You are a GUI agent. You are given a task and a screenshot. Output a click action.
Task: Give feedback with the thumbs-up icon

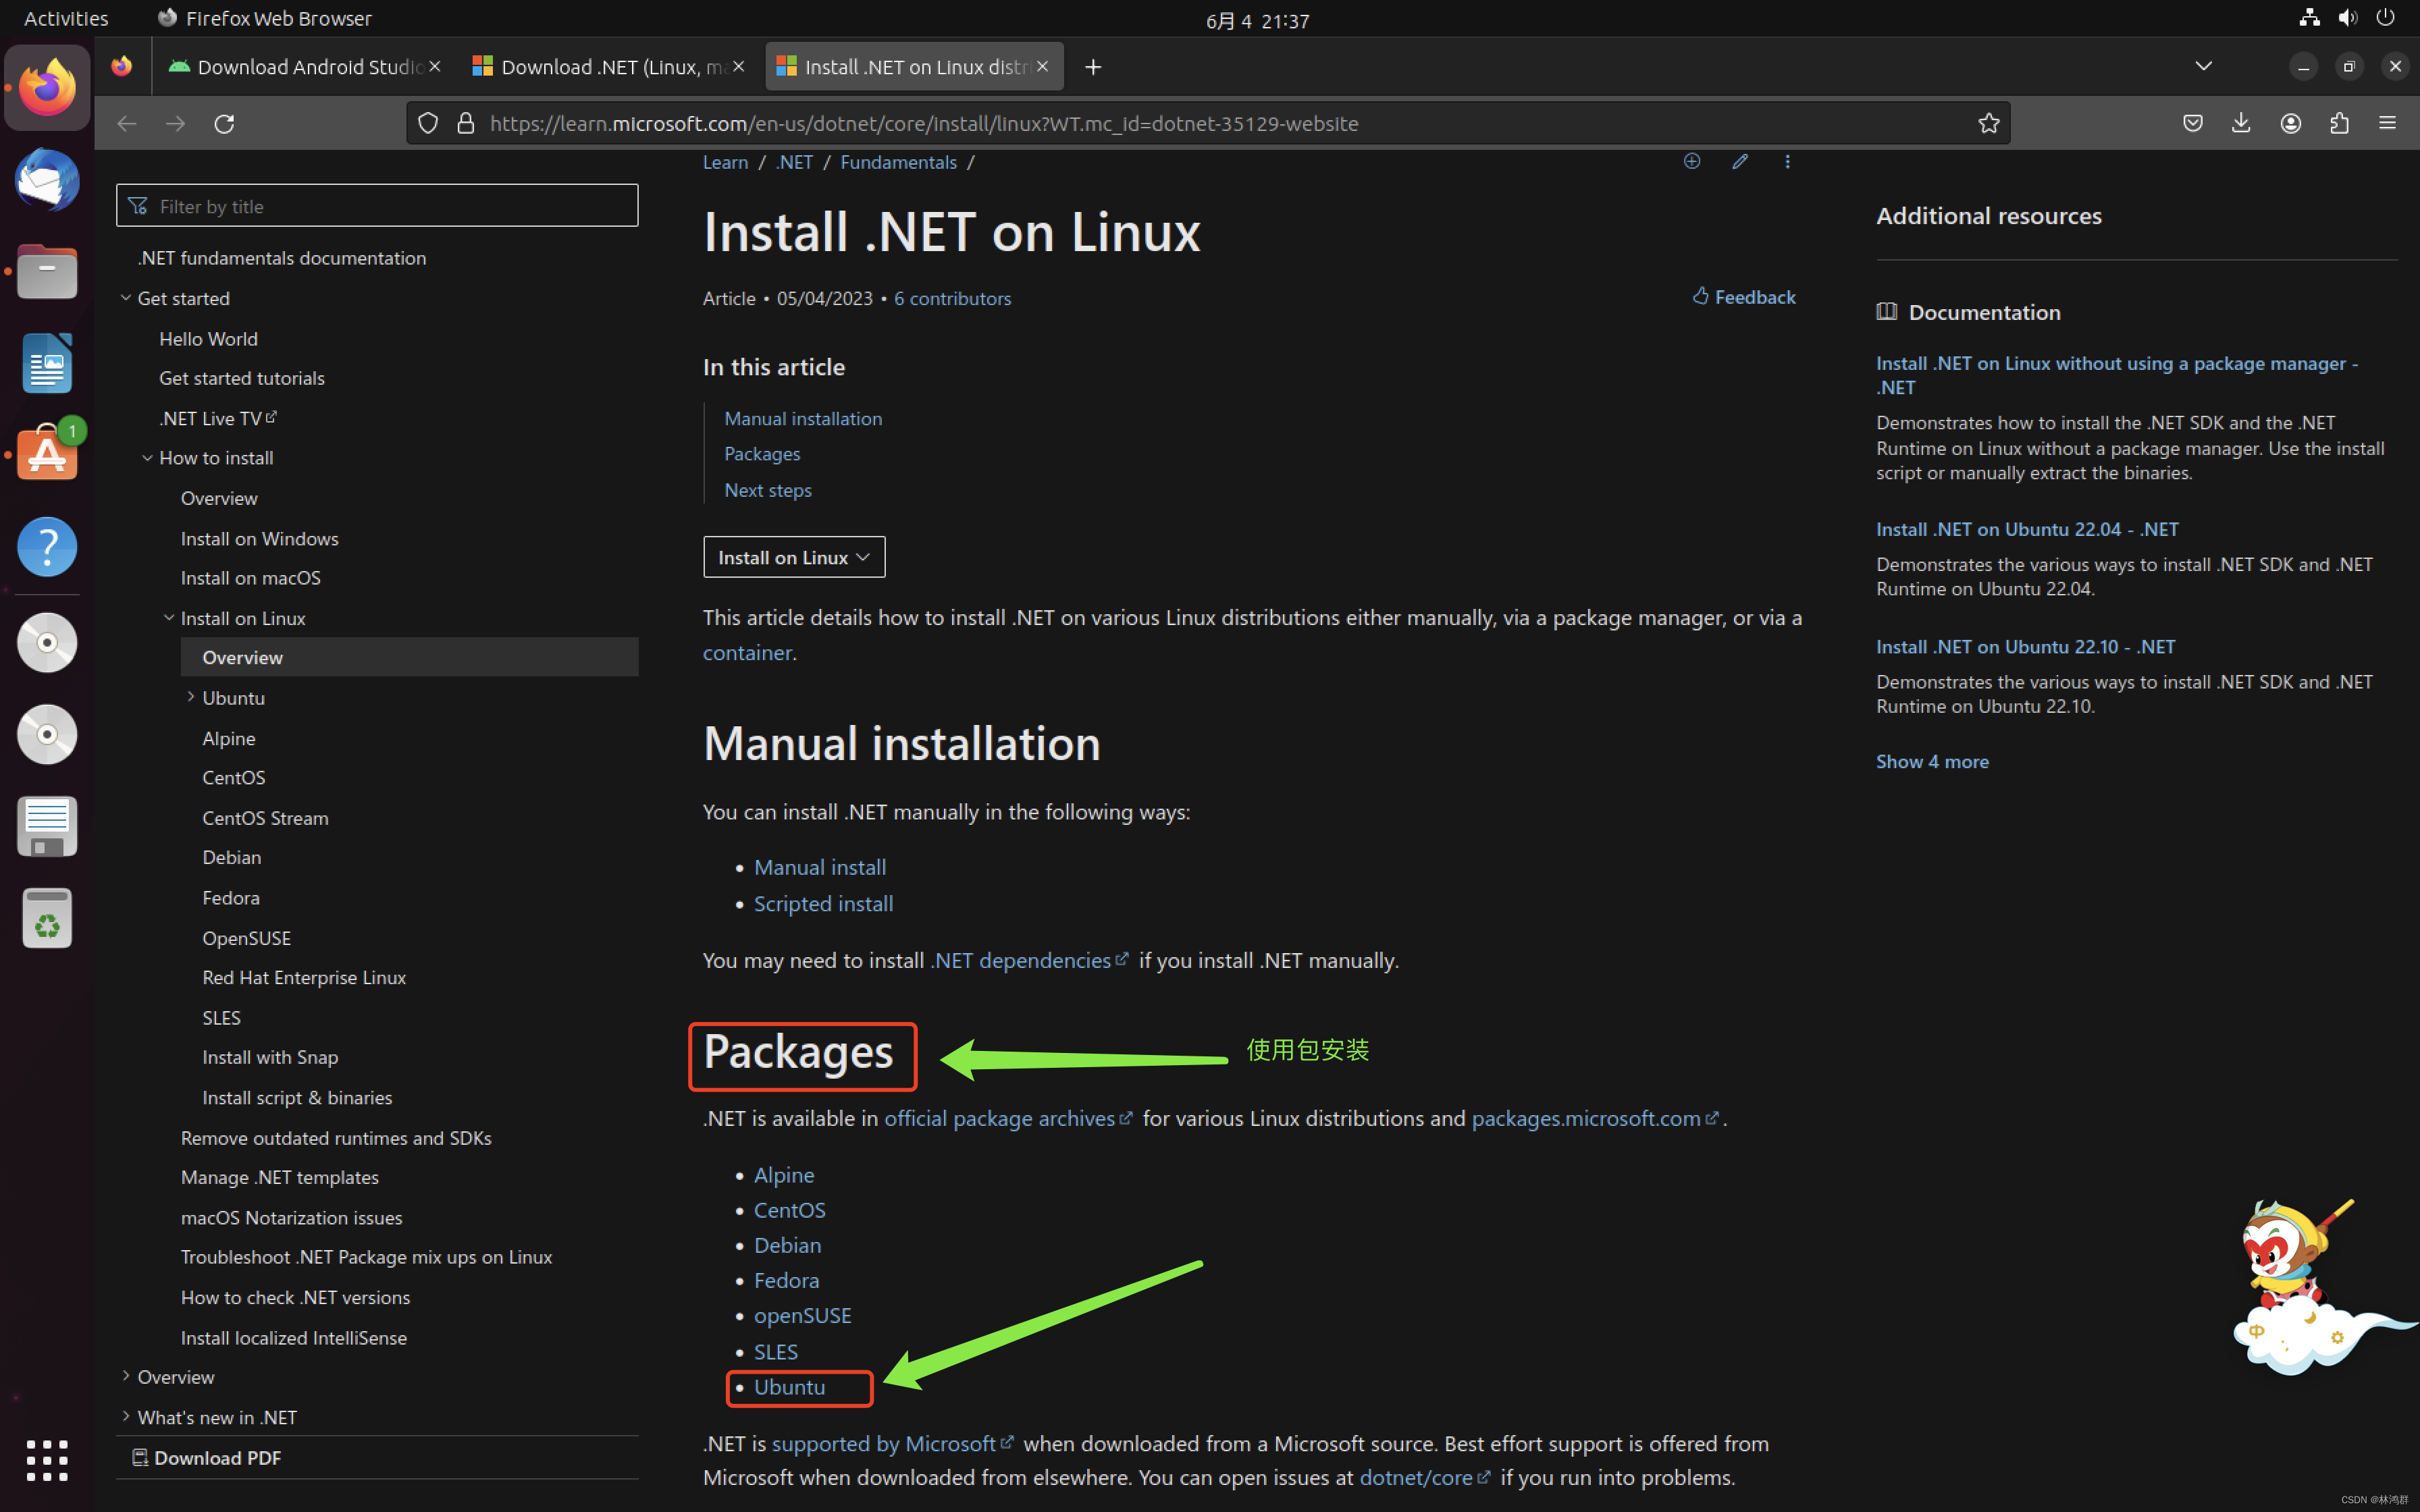pyautogui.click(x=1743, y=297)
